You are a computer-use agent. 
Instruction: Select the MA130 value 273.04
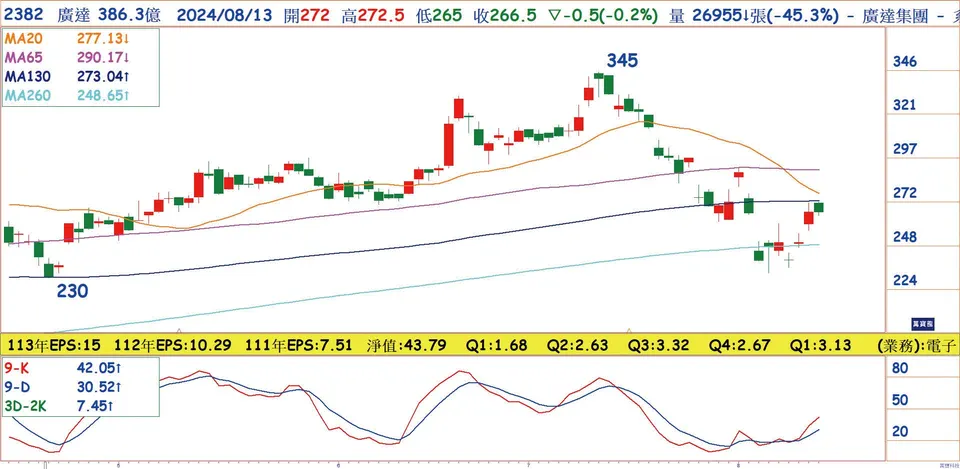pyautogui.click(x=102, y=77)
